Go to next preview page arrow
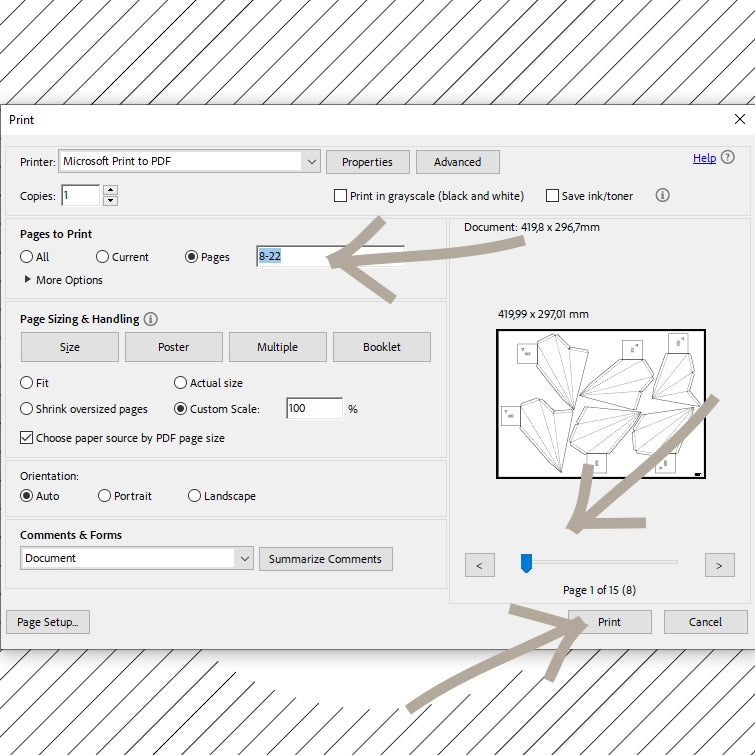 point(719,566)
